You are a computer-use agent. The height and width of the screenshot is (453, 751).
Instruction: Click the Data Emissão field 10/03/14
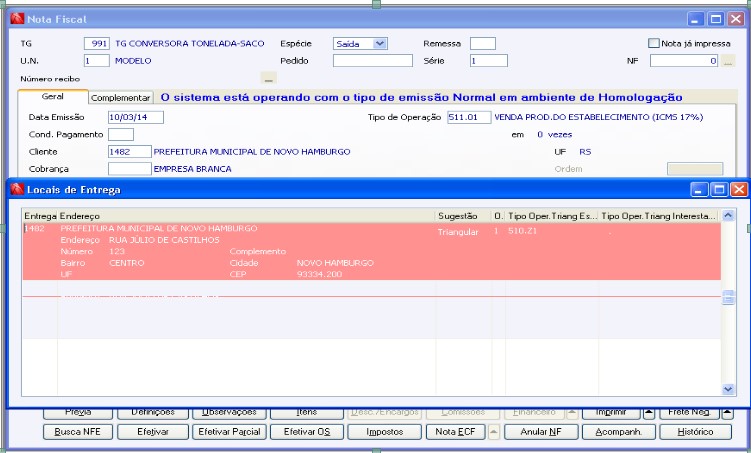point(136,117)
